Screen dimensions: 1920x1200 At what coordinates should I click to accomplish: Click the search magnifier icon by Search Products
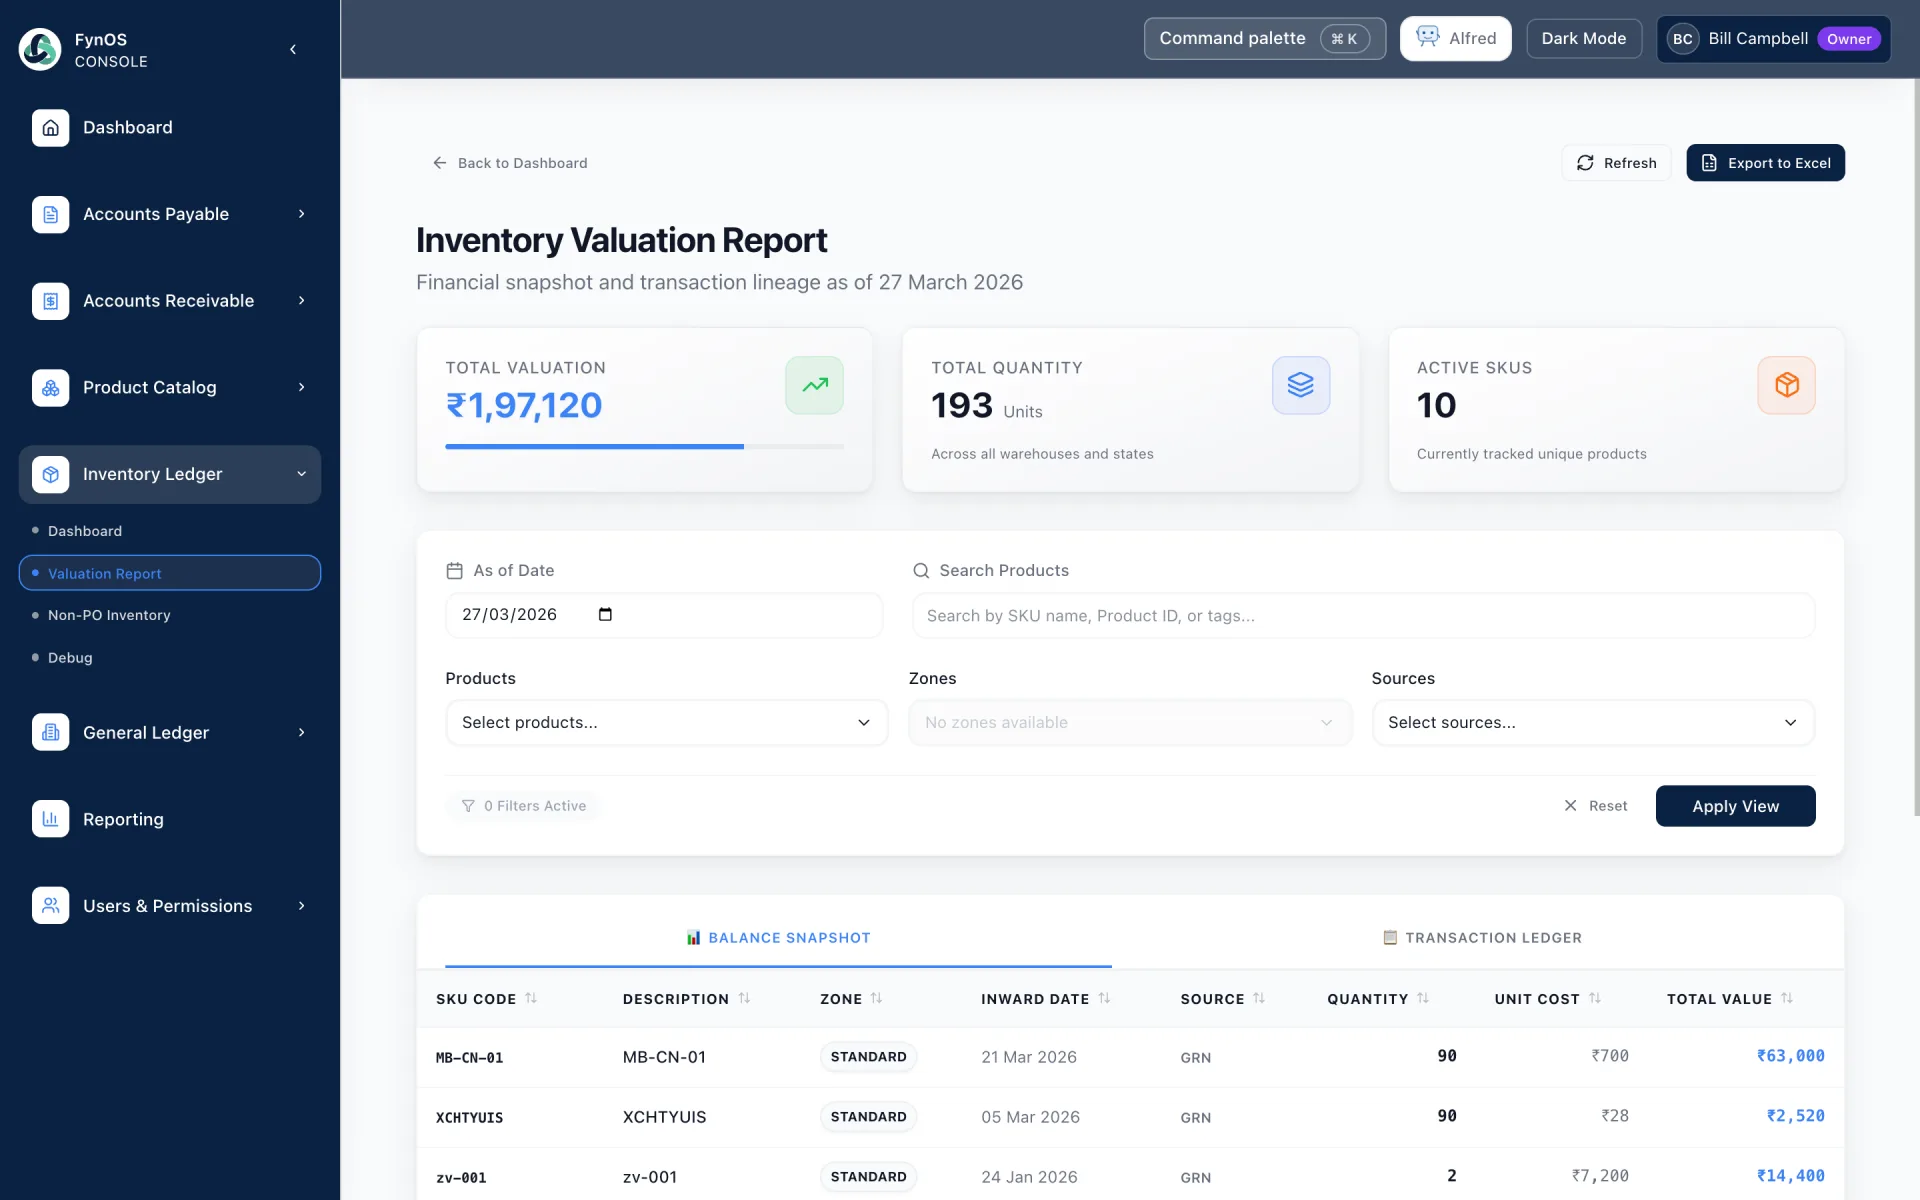tap(921, 570)
